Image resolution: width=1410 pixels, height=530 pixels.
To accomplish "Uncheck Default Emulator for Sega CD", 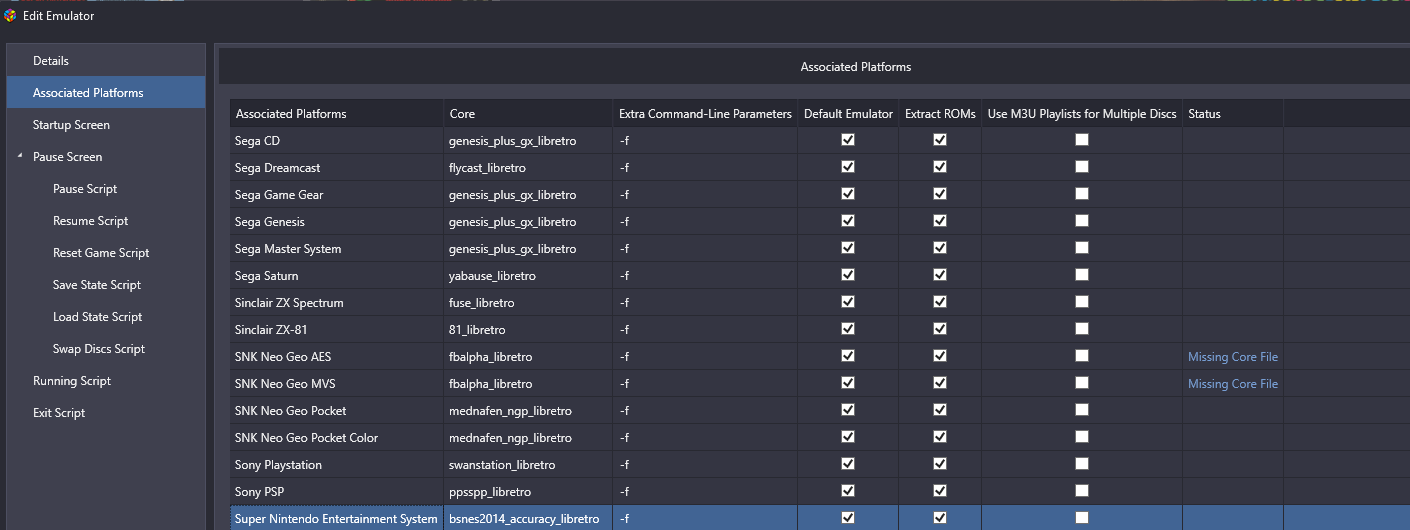I will [848, 140].
